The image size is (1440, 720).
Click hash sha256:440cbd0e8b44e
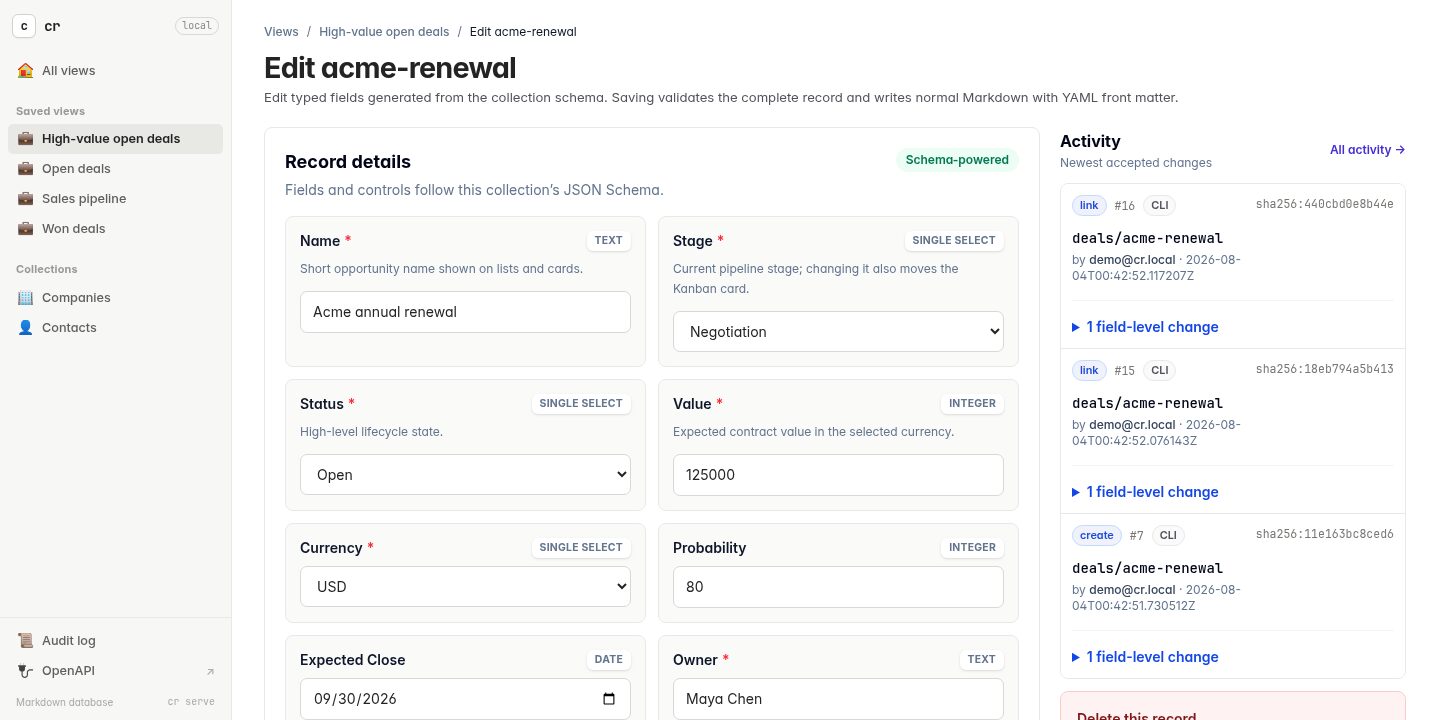[1325, 204]
